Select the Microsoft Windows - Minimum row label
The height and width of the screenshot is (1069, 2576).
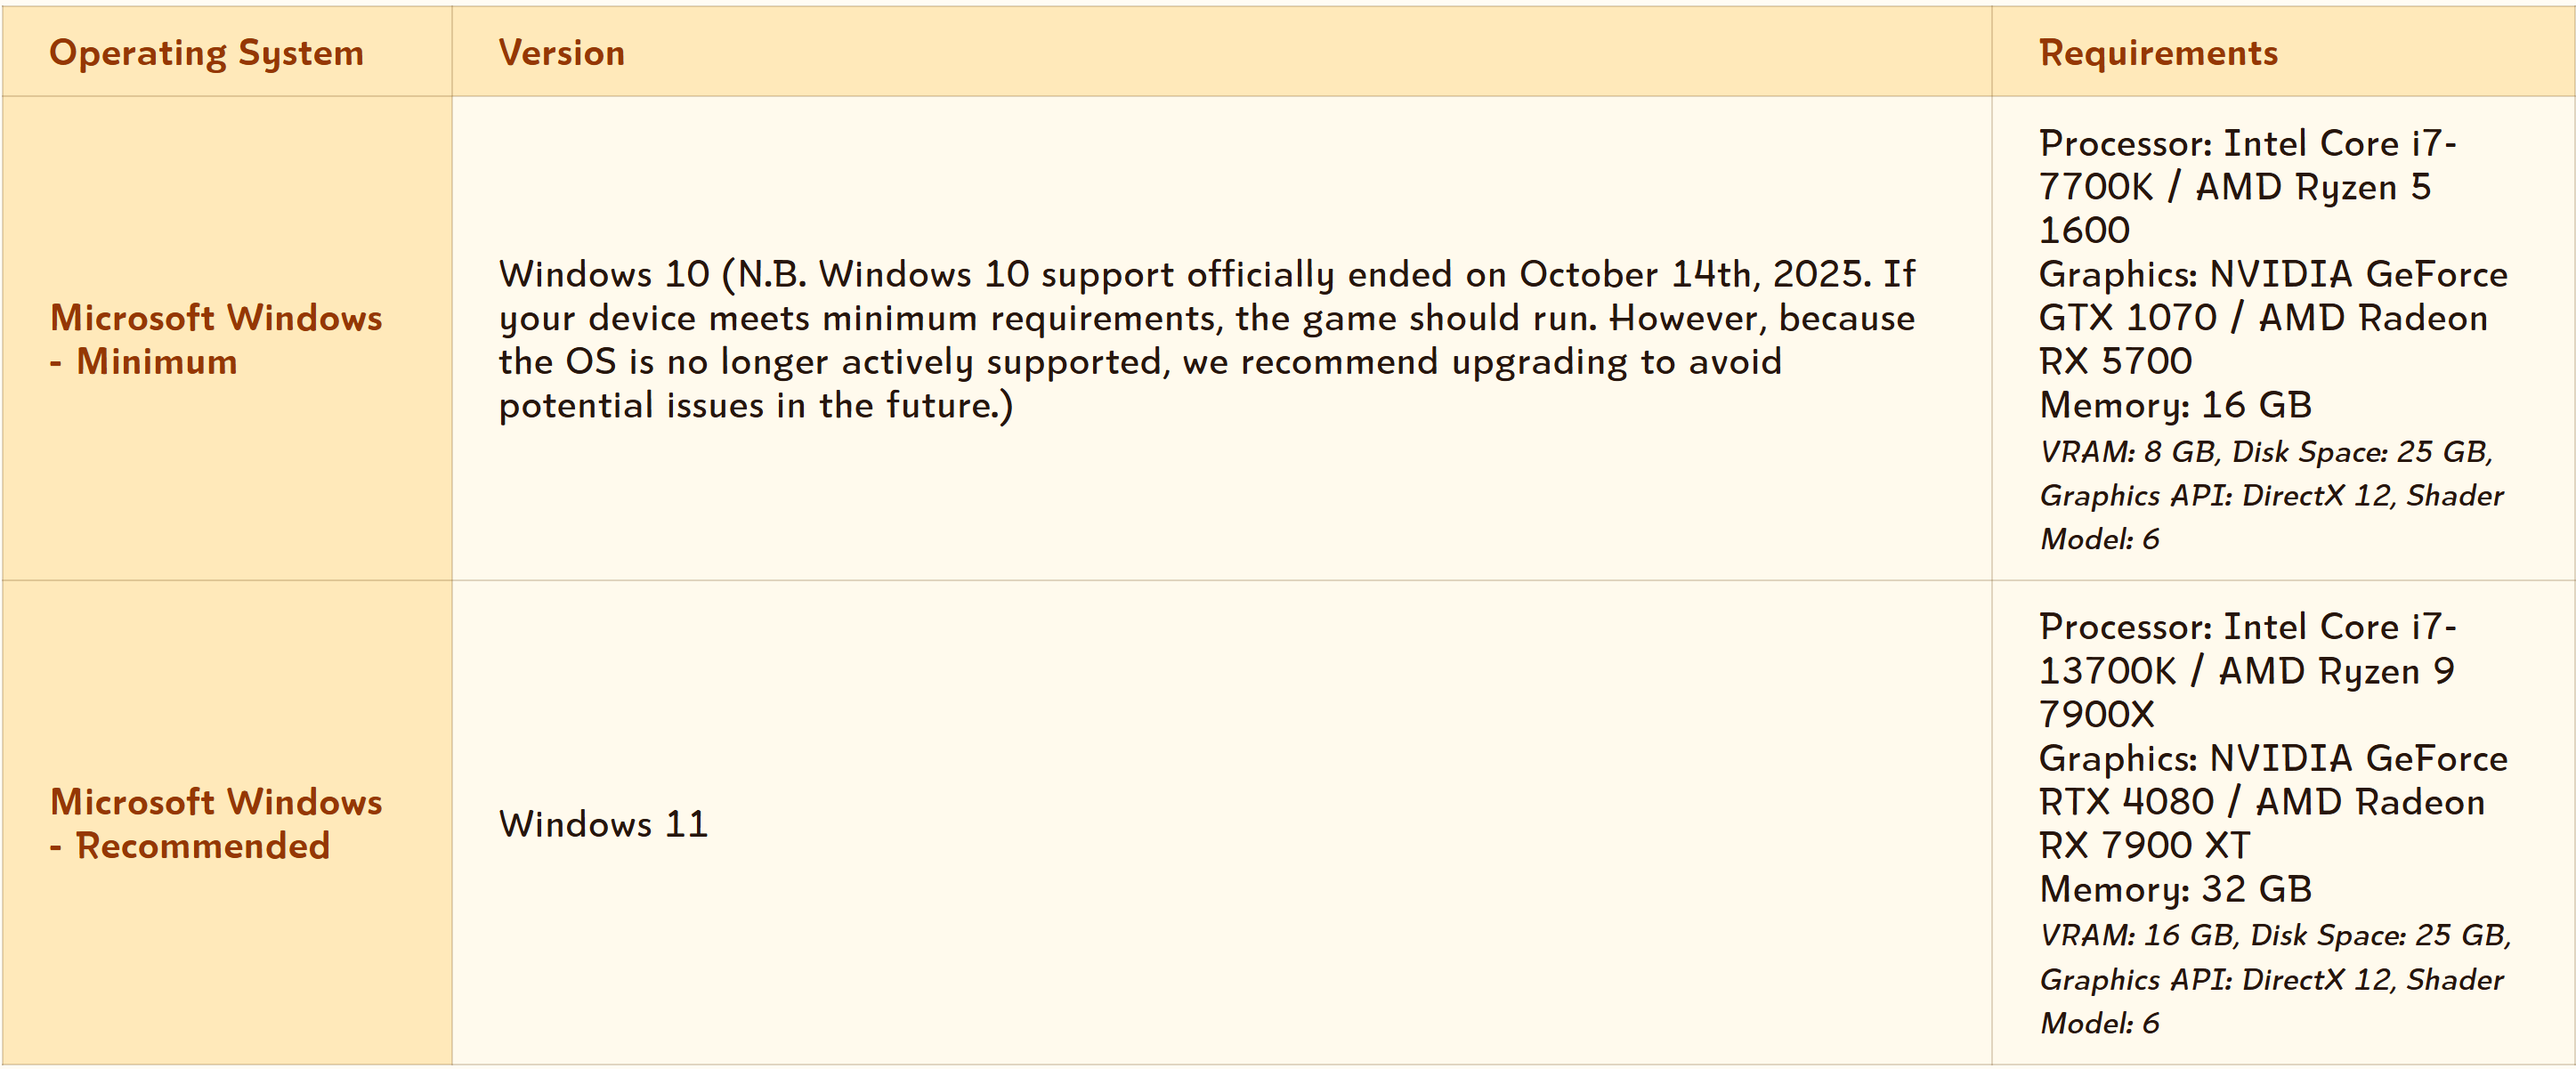point(215,339)
